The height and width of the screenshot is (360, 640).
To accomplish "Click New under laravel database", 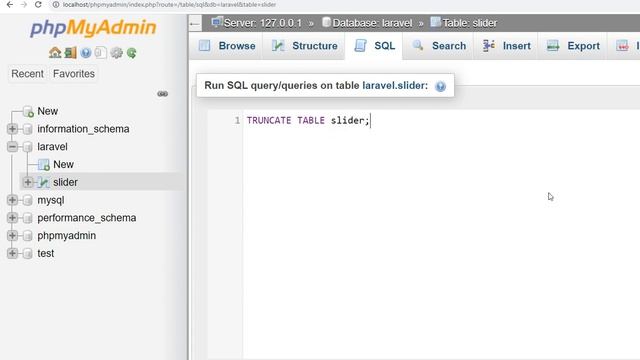I will [x=63, y=164].
